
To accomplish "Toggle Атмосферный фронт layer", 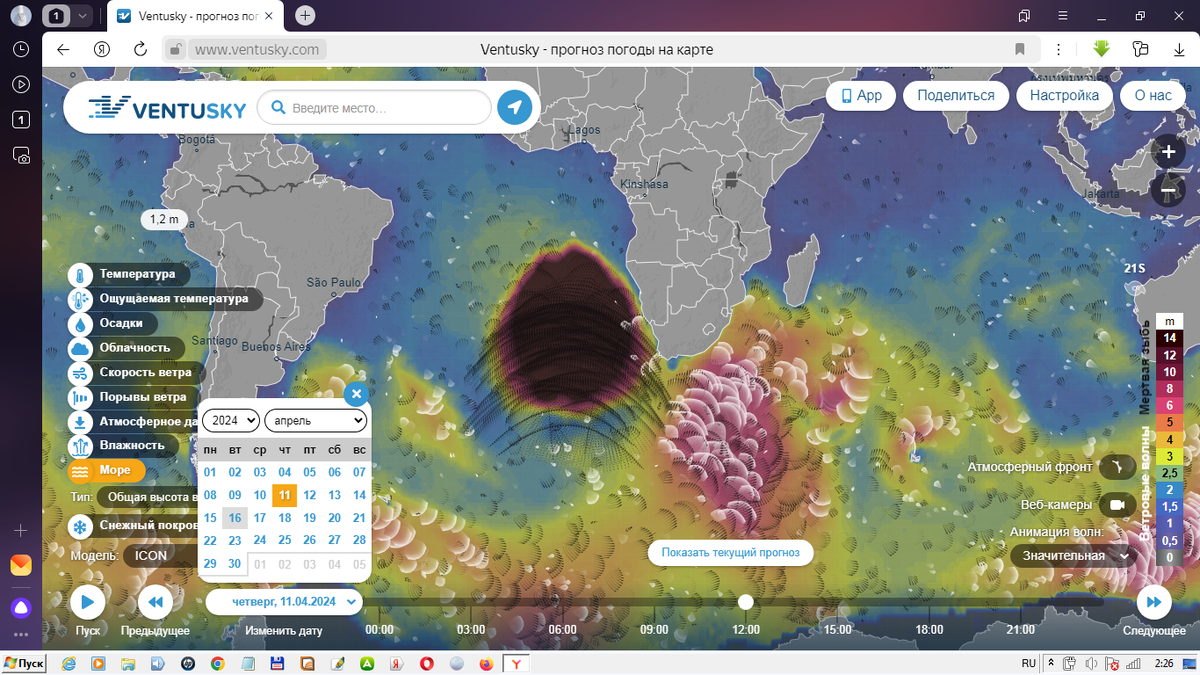I will (x=1117, y=467).
